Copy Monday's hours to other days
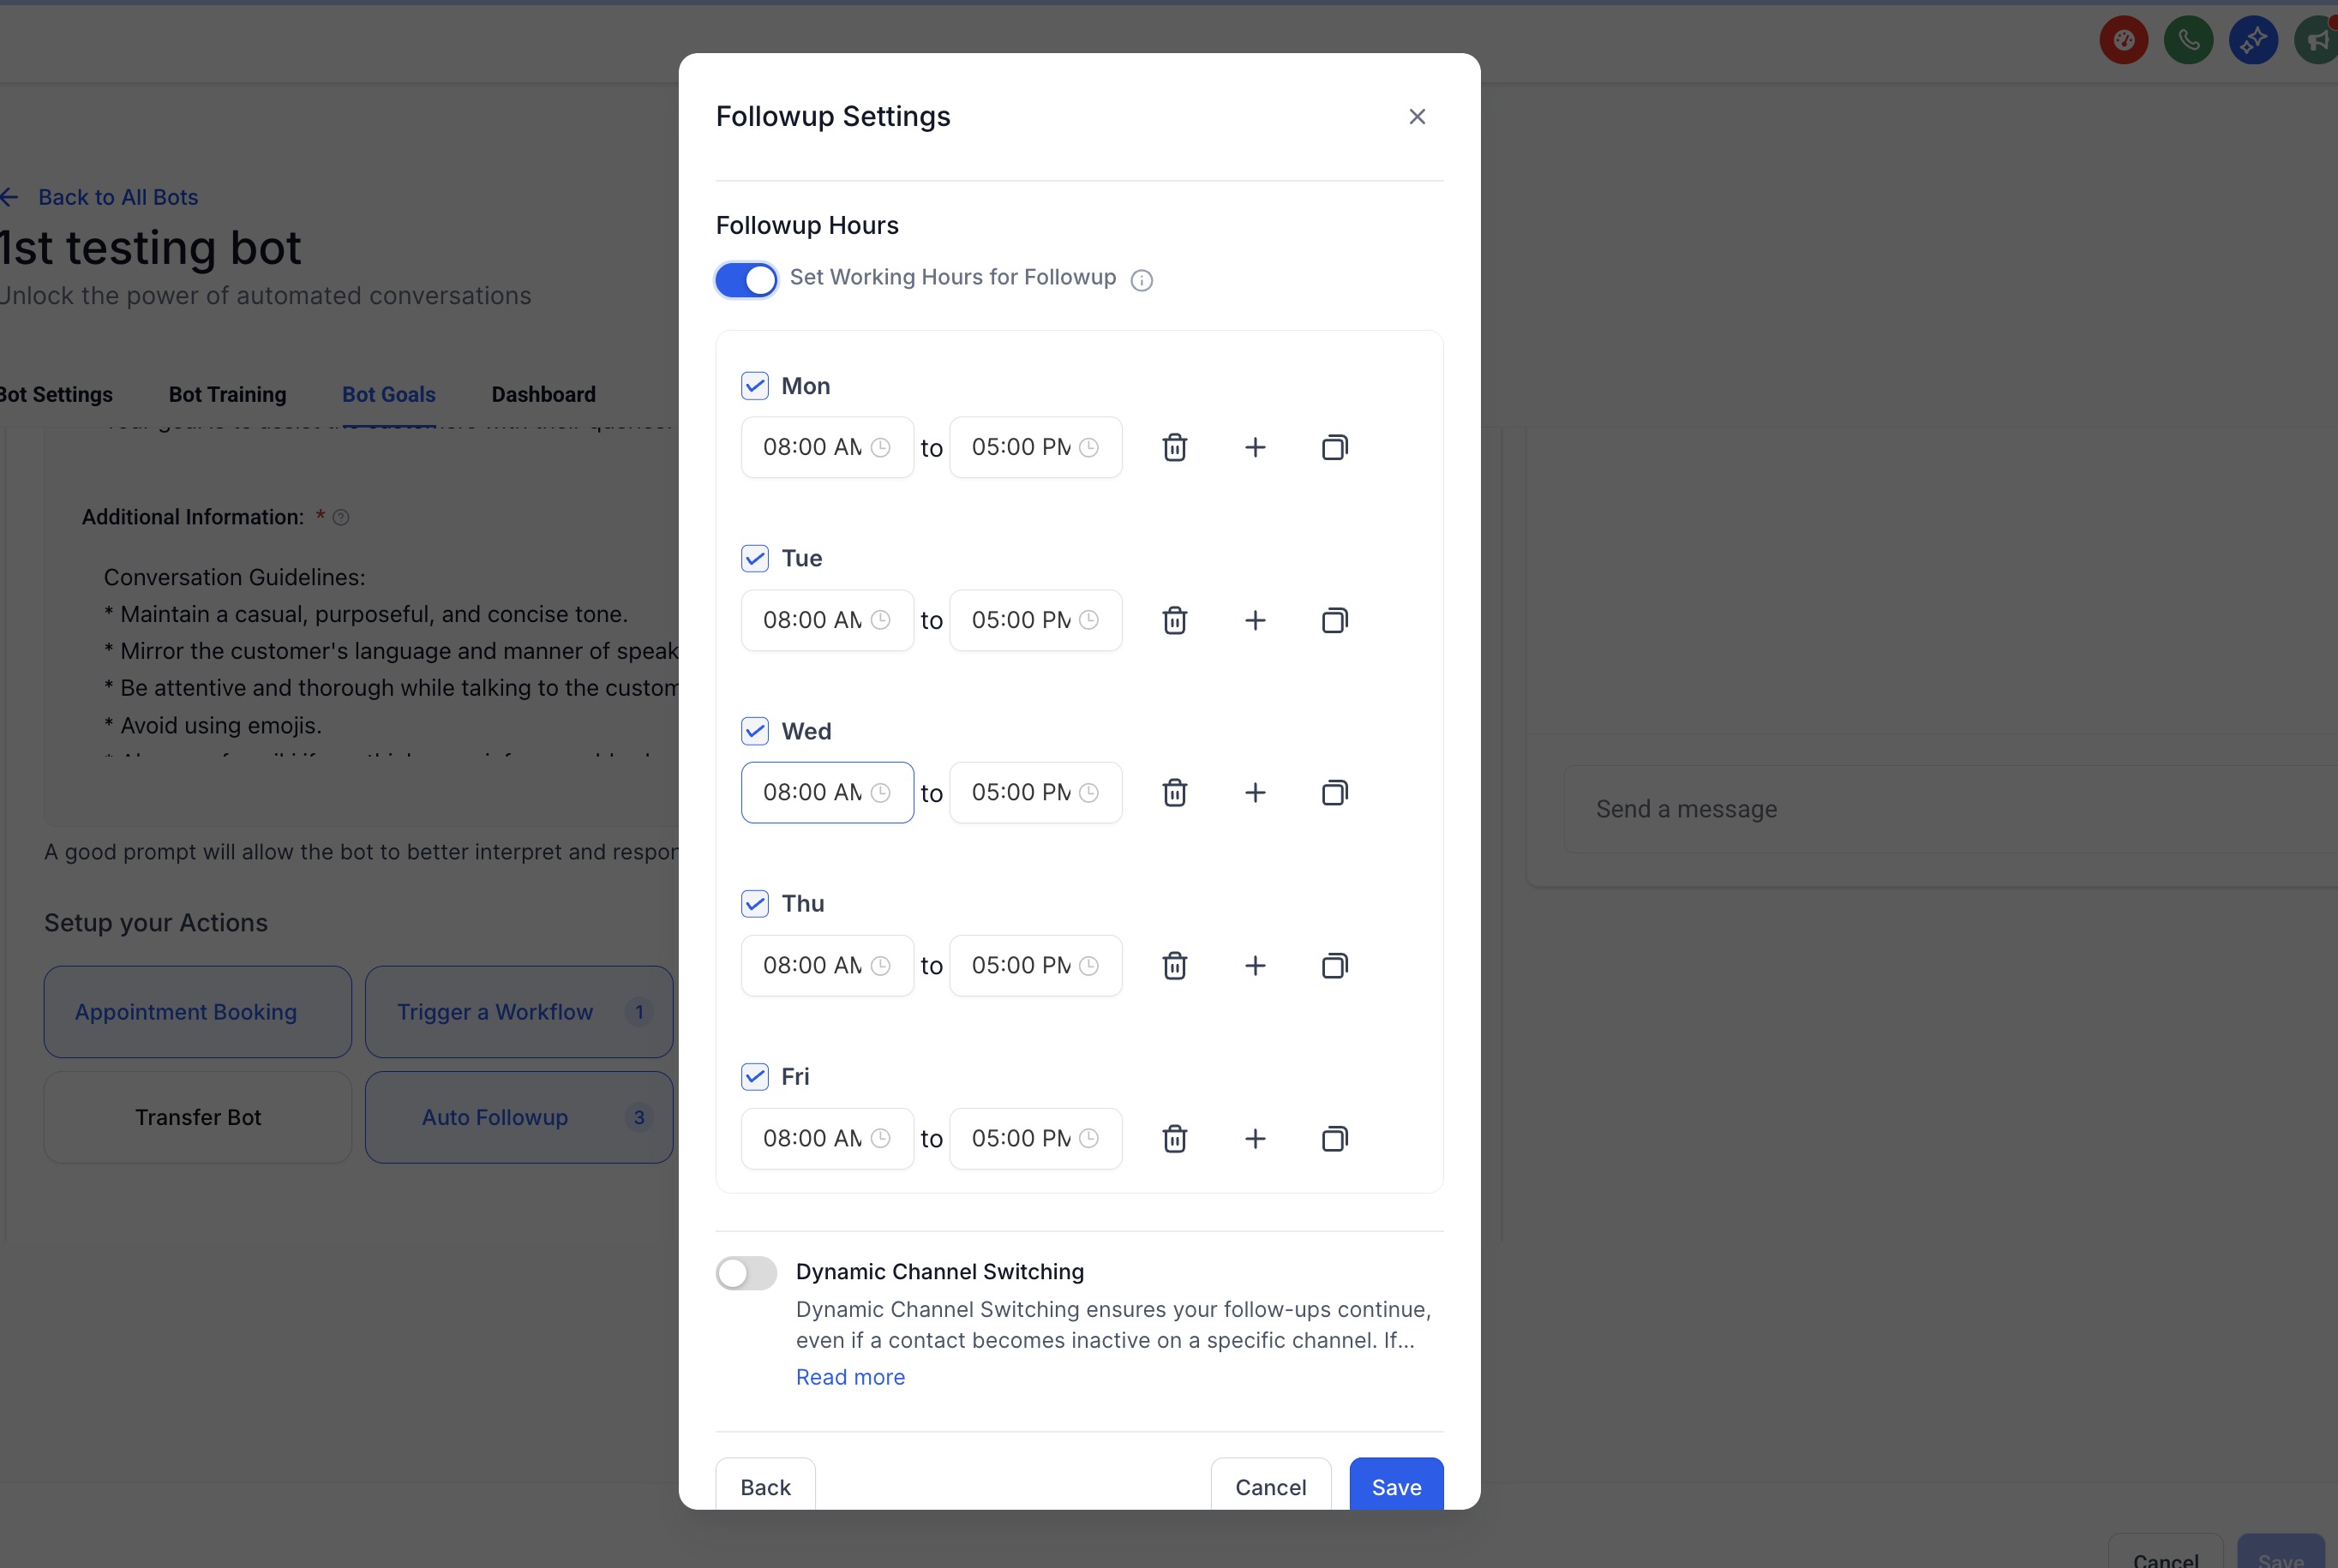2338x1568 pixels. click(x=1334, y=447)
